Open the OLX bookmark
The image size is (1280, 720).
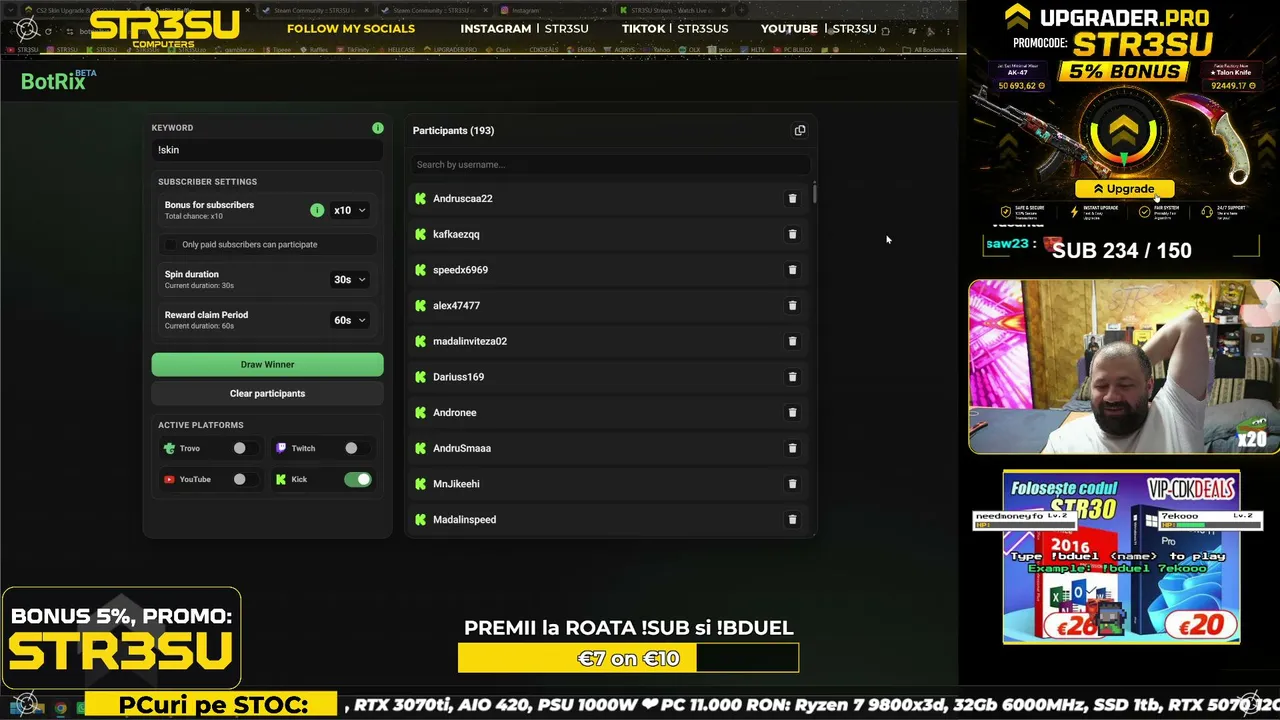[690, 49]
